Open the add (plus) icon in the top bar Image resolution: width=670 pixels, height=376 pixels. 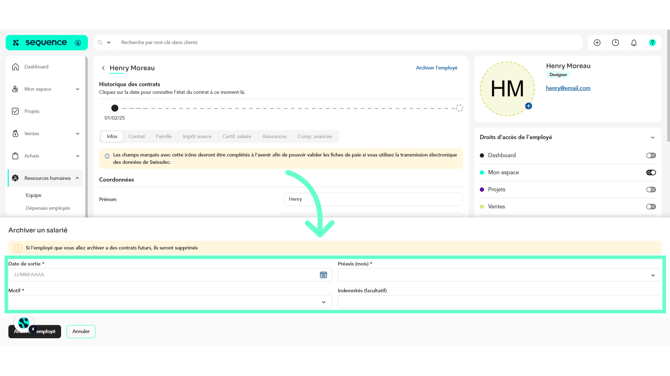597,42
